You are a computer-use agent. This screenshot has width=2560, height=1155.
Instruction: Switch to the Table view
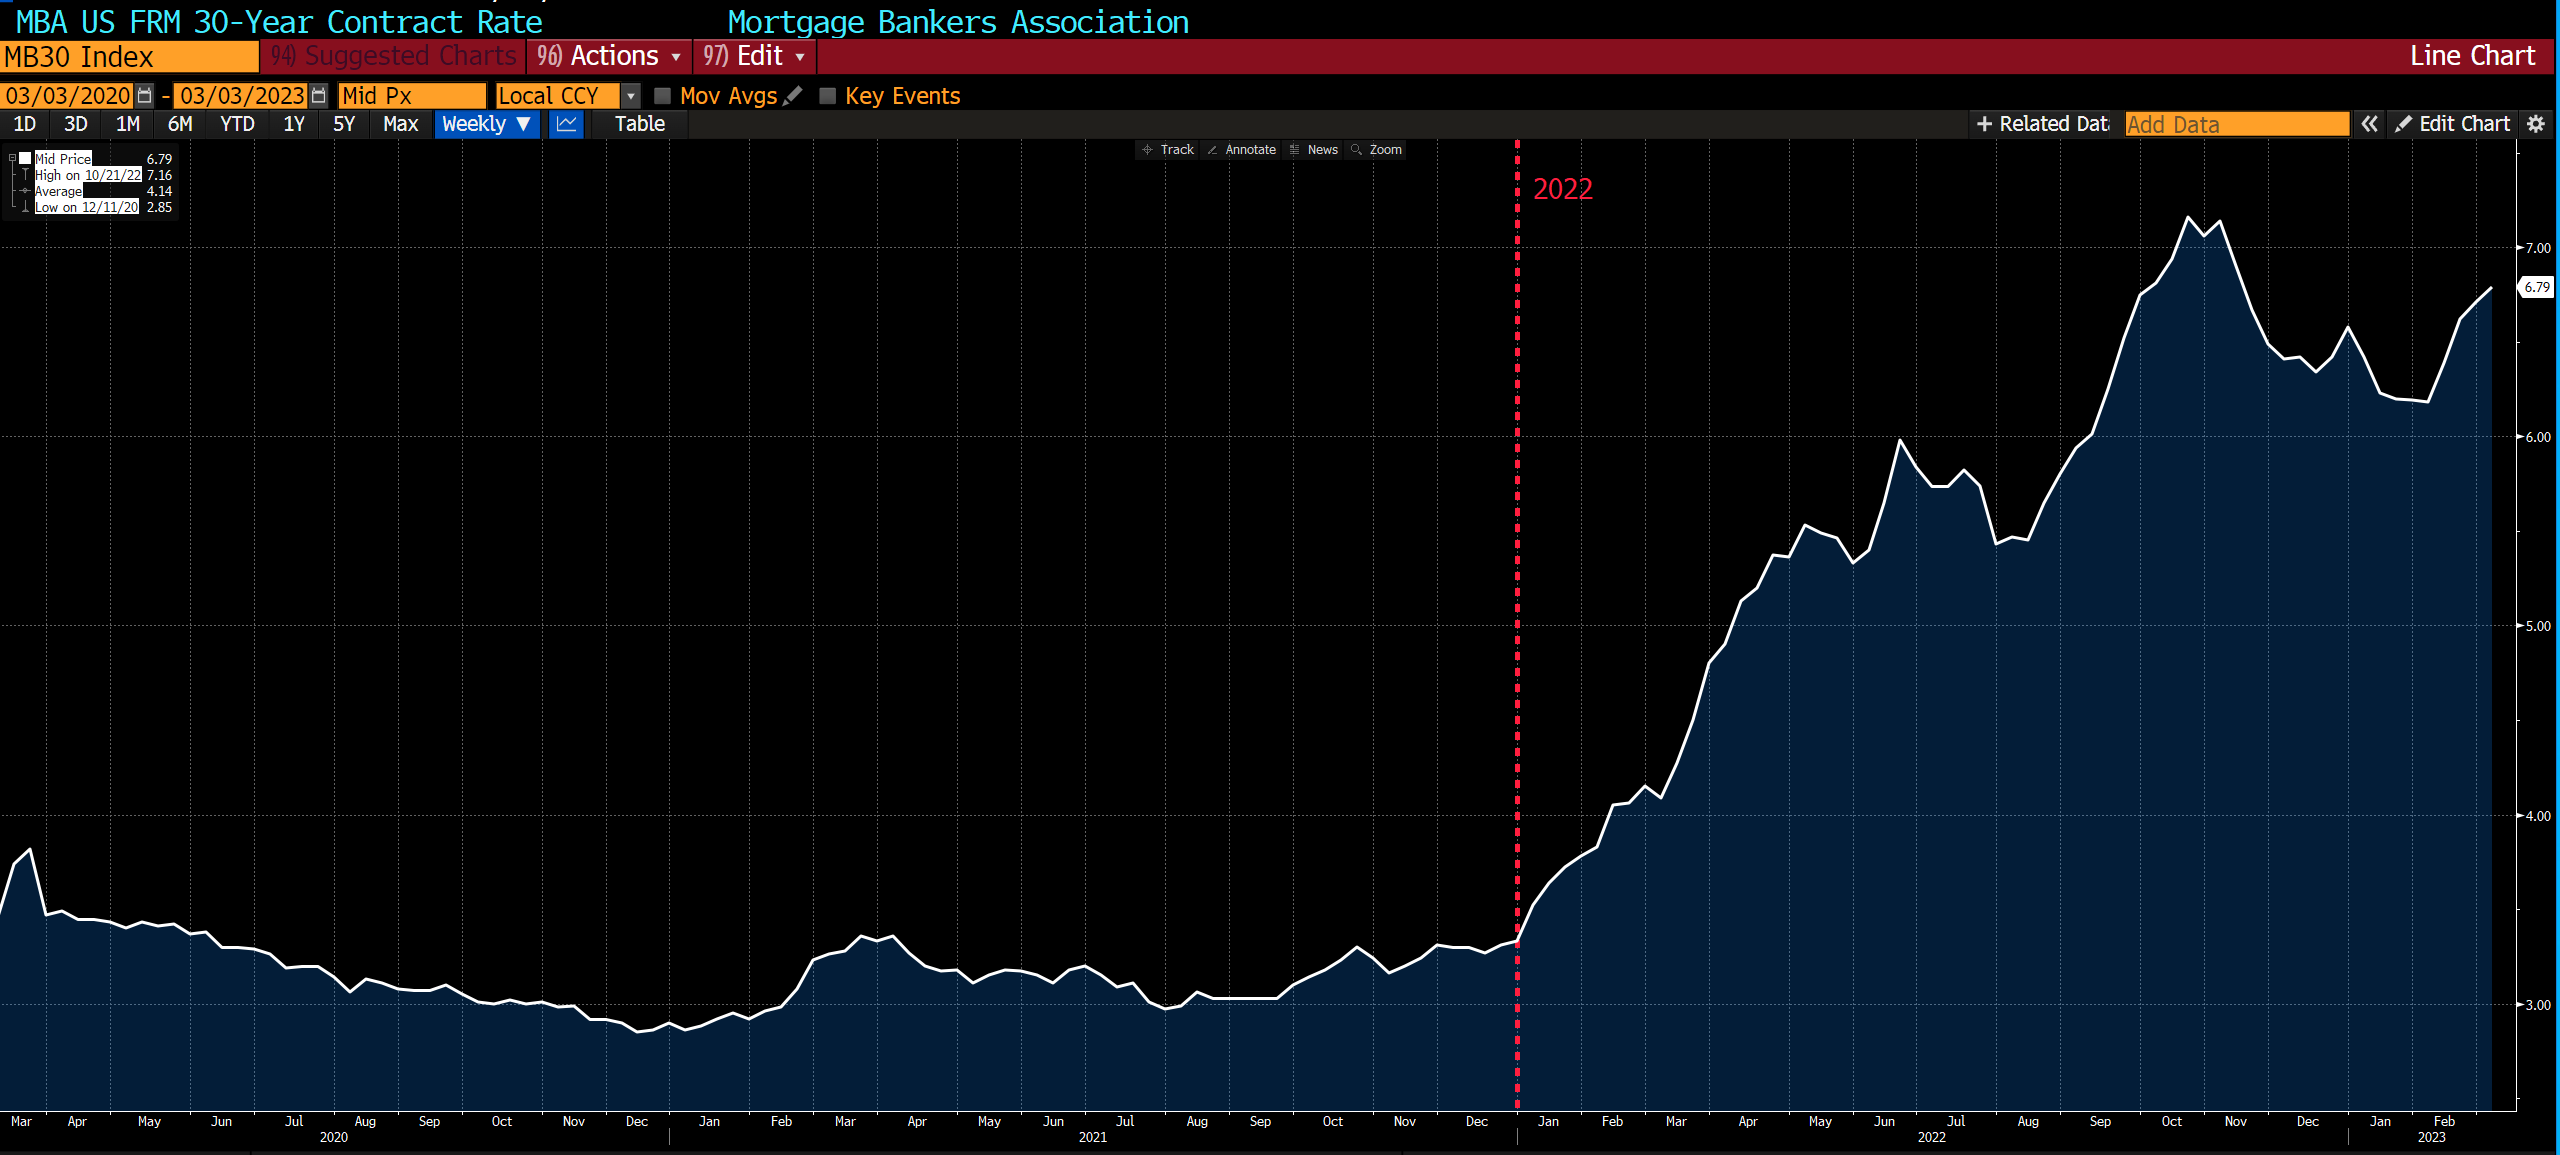[x=639, y=124]
